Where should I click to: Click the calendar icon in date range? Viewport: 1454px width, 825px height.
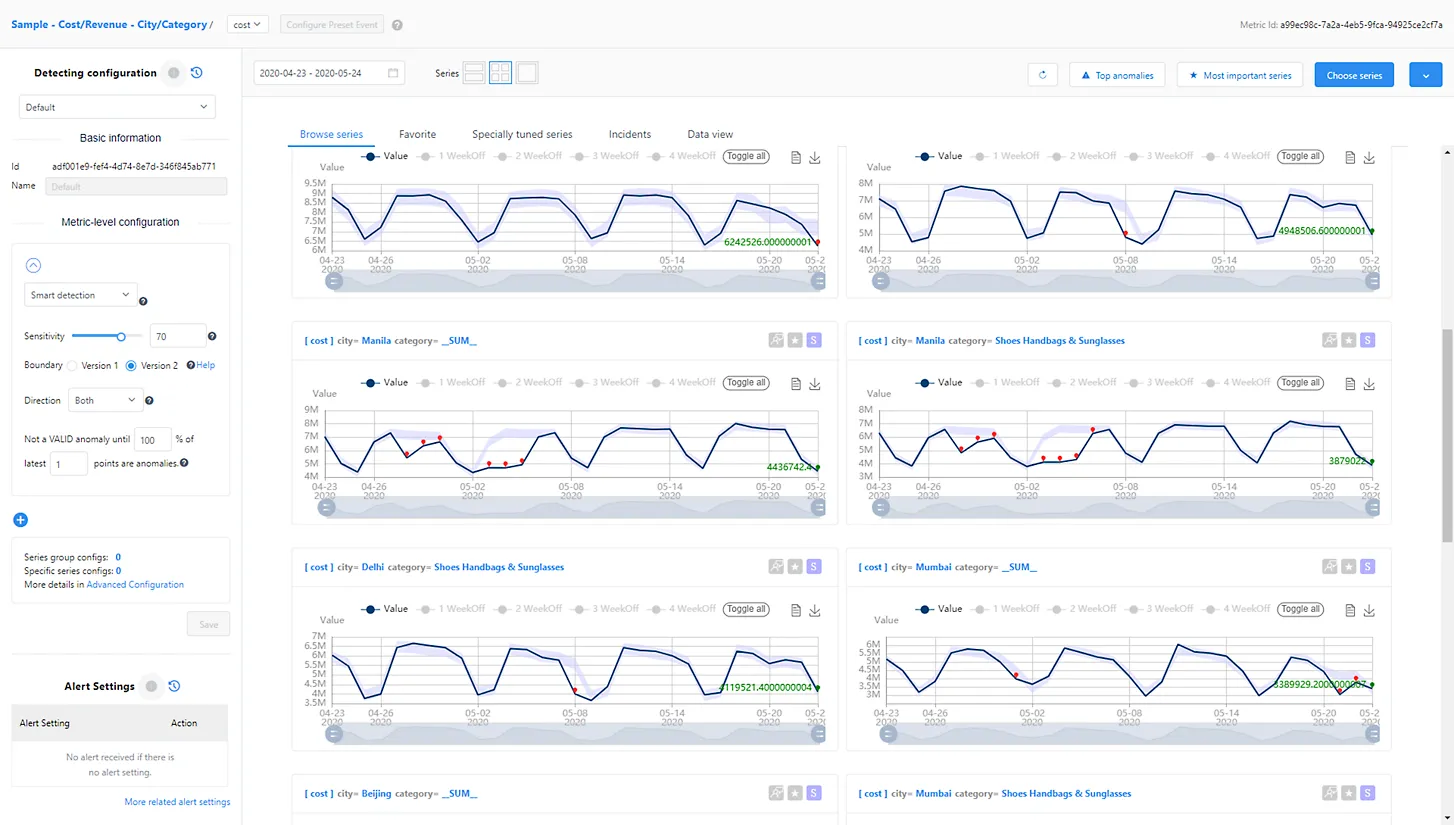(393, 74)
